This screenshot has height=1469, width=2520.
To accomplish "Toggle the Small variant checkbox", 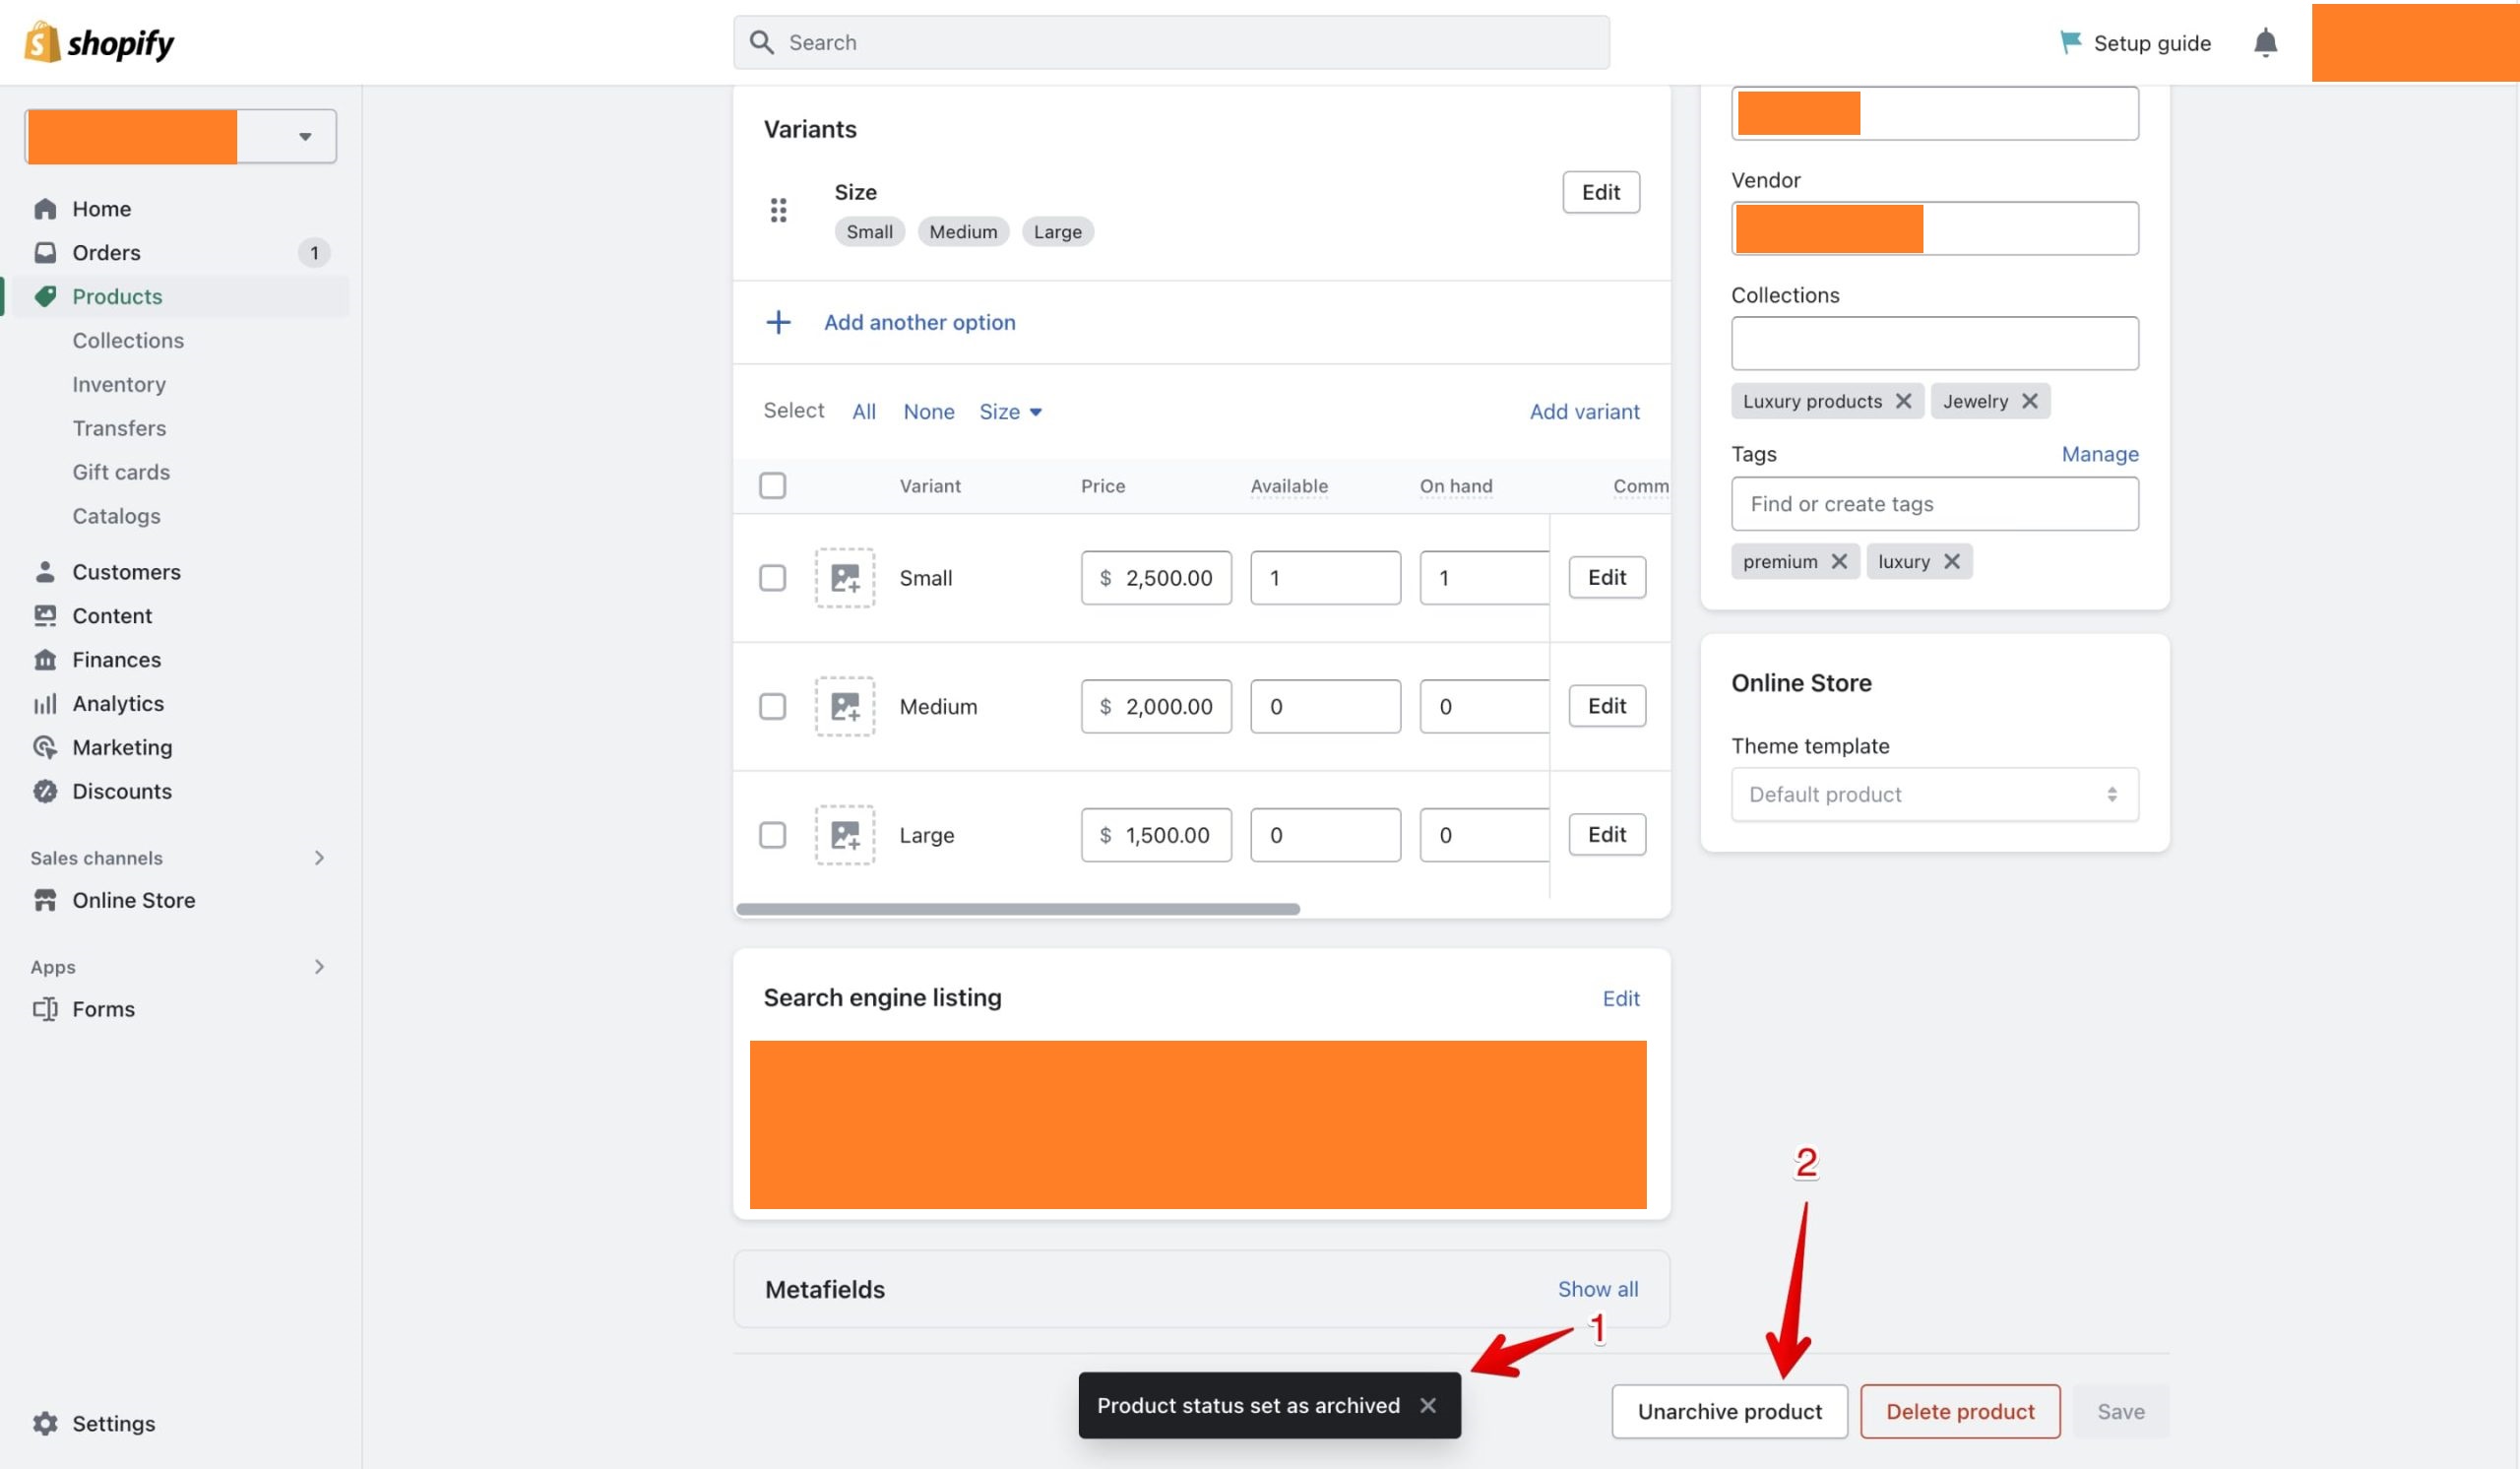I will 773,577.
